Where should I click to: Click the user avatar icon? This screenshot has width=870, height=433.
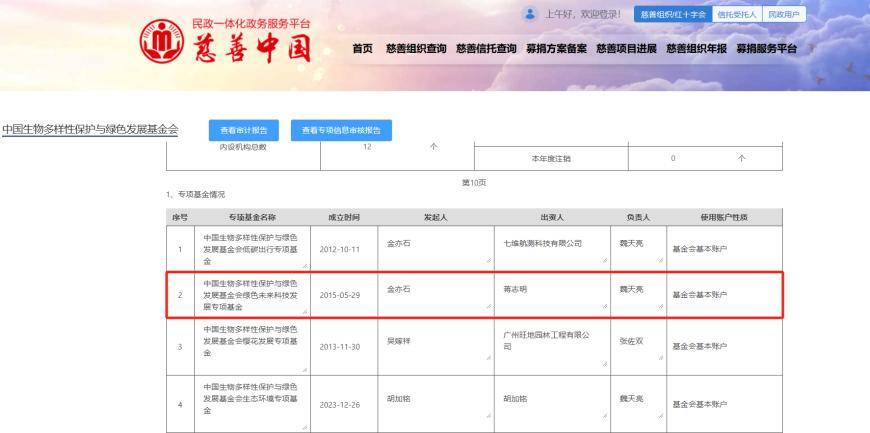pos(530,14)
